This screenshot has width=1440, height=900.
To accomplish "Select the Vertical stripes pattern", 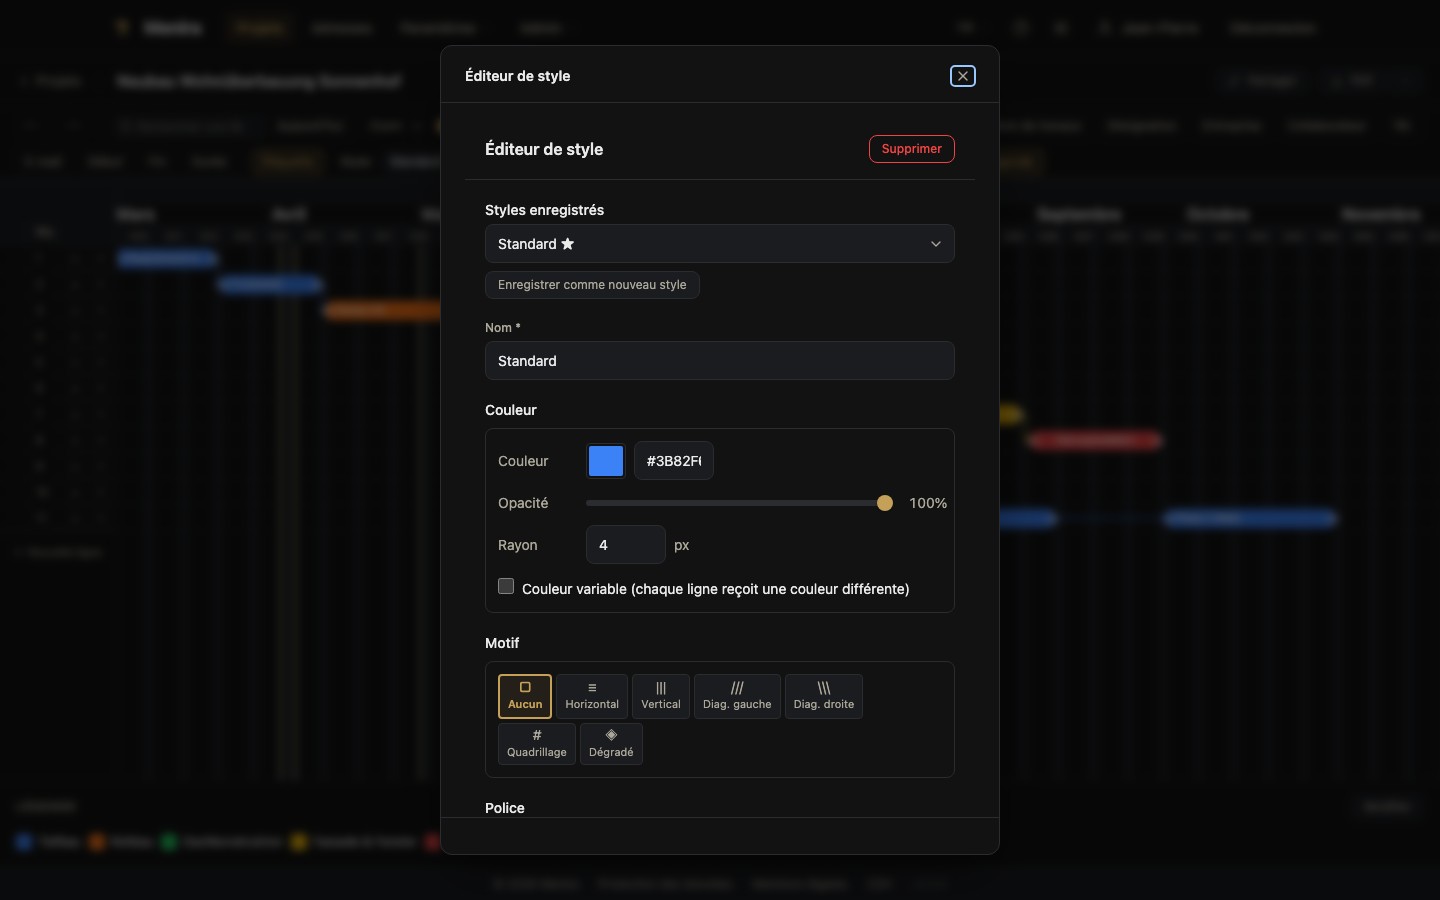I will 661,696.
